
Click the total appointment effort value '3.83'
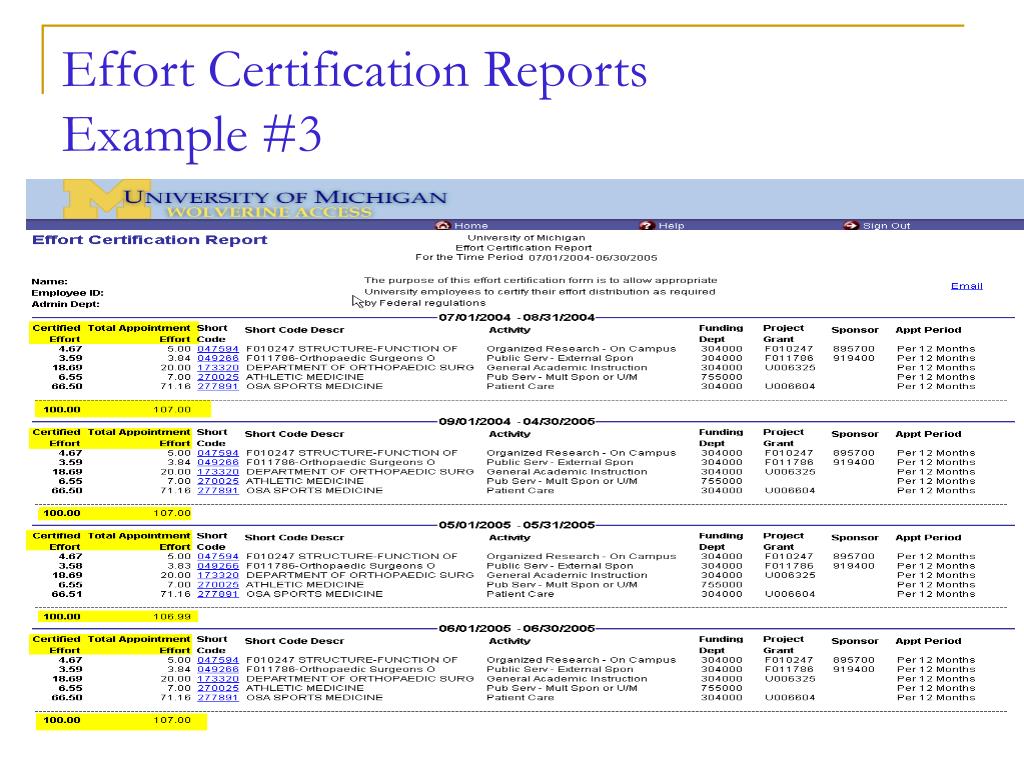click(179, 566)
